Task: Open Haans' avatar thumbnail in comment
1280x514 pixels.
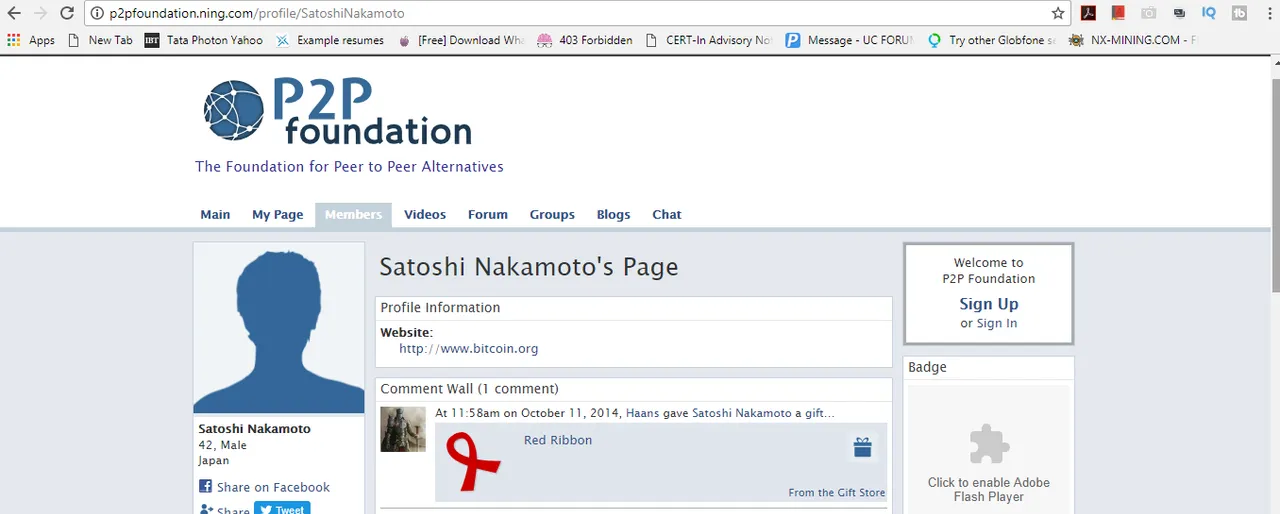Action: click(x=403, y=429)
